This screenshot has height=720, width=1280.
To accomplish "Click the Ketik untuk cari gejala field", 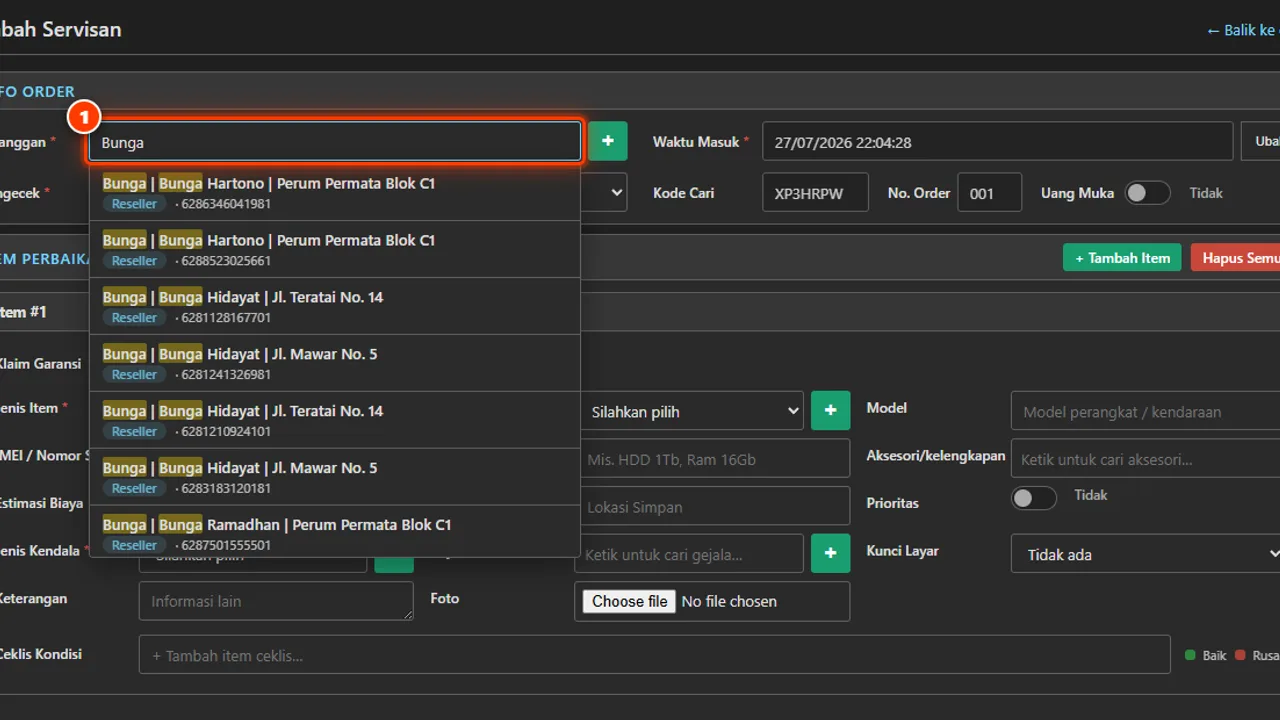I will coord(689,554).
